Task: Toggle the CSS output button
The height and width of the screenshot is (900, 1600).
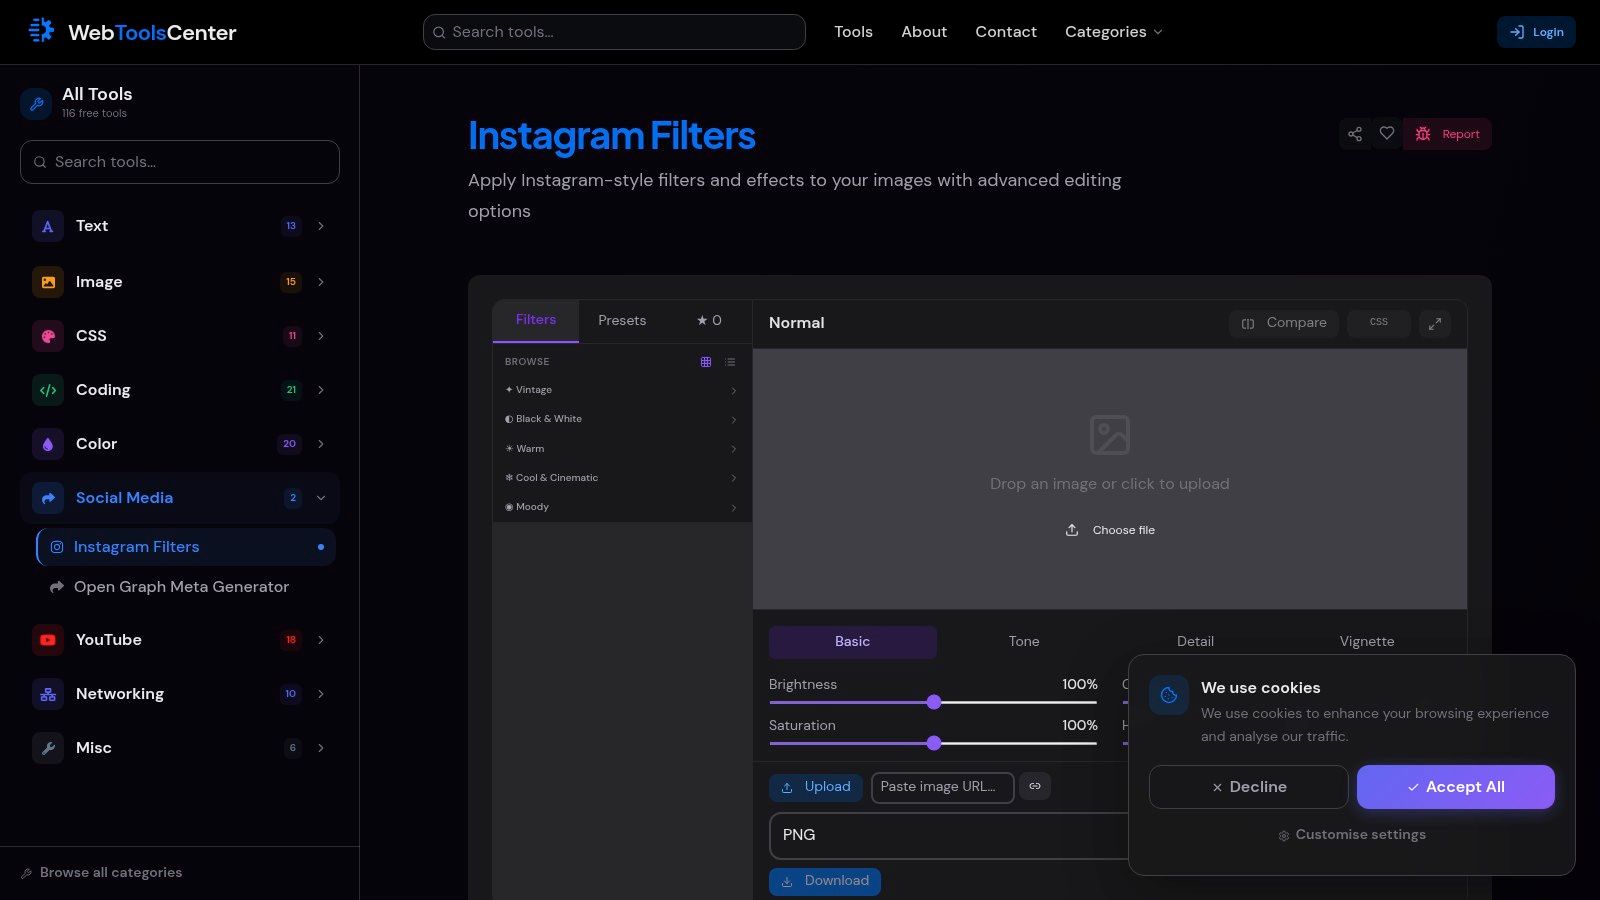Action: pyautogui.click(x=1379, y=323)
